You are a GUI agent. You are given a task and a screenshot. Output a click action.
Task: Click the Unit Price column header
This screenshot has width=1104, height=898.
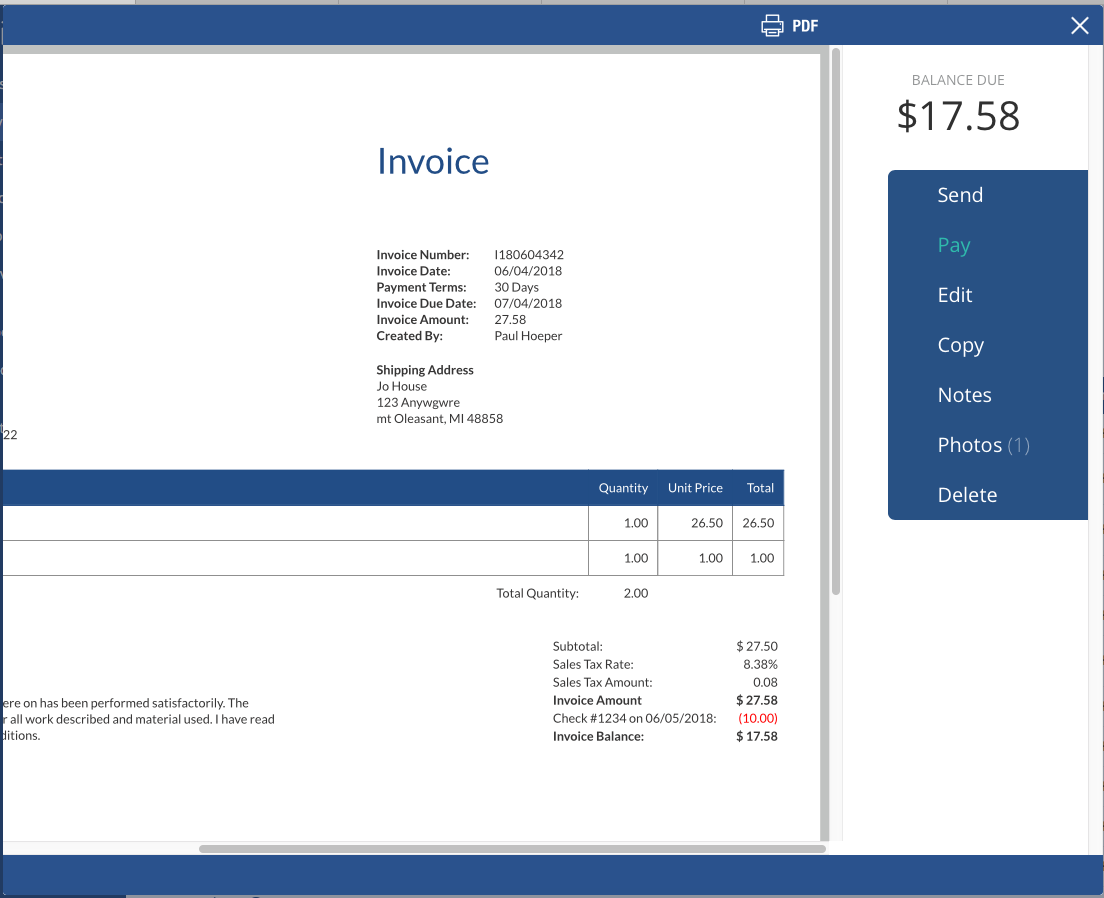(695, 488)
